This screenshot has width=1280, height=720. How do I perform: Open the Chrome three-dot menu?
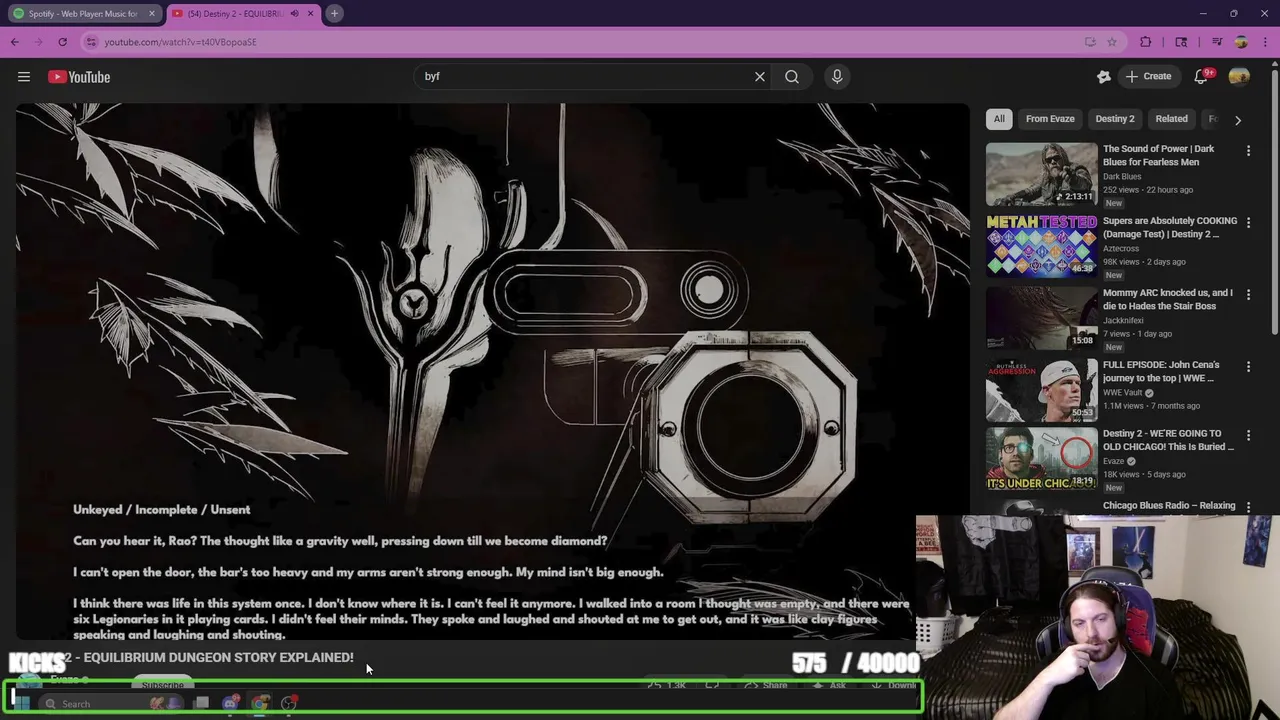click(x=1263, y=42)
